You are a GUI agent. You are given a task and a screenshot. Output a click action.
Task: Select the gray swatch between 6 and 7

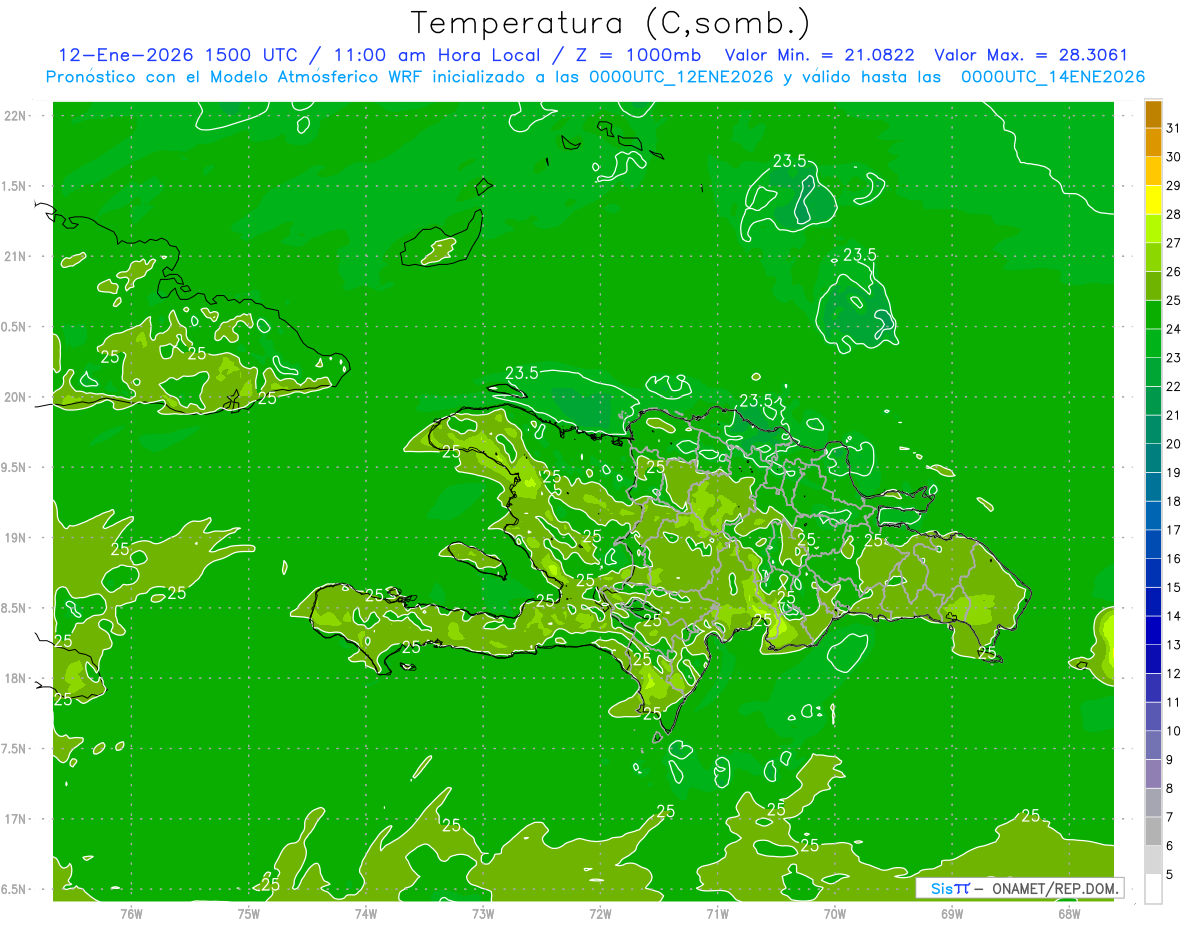1153,831
